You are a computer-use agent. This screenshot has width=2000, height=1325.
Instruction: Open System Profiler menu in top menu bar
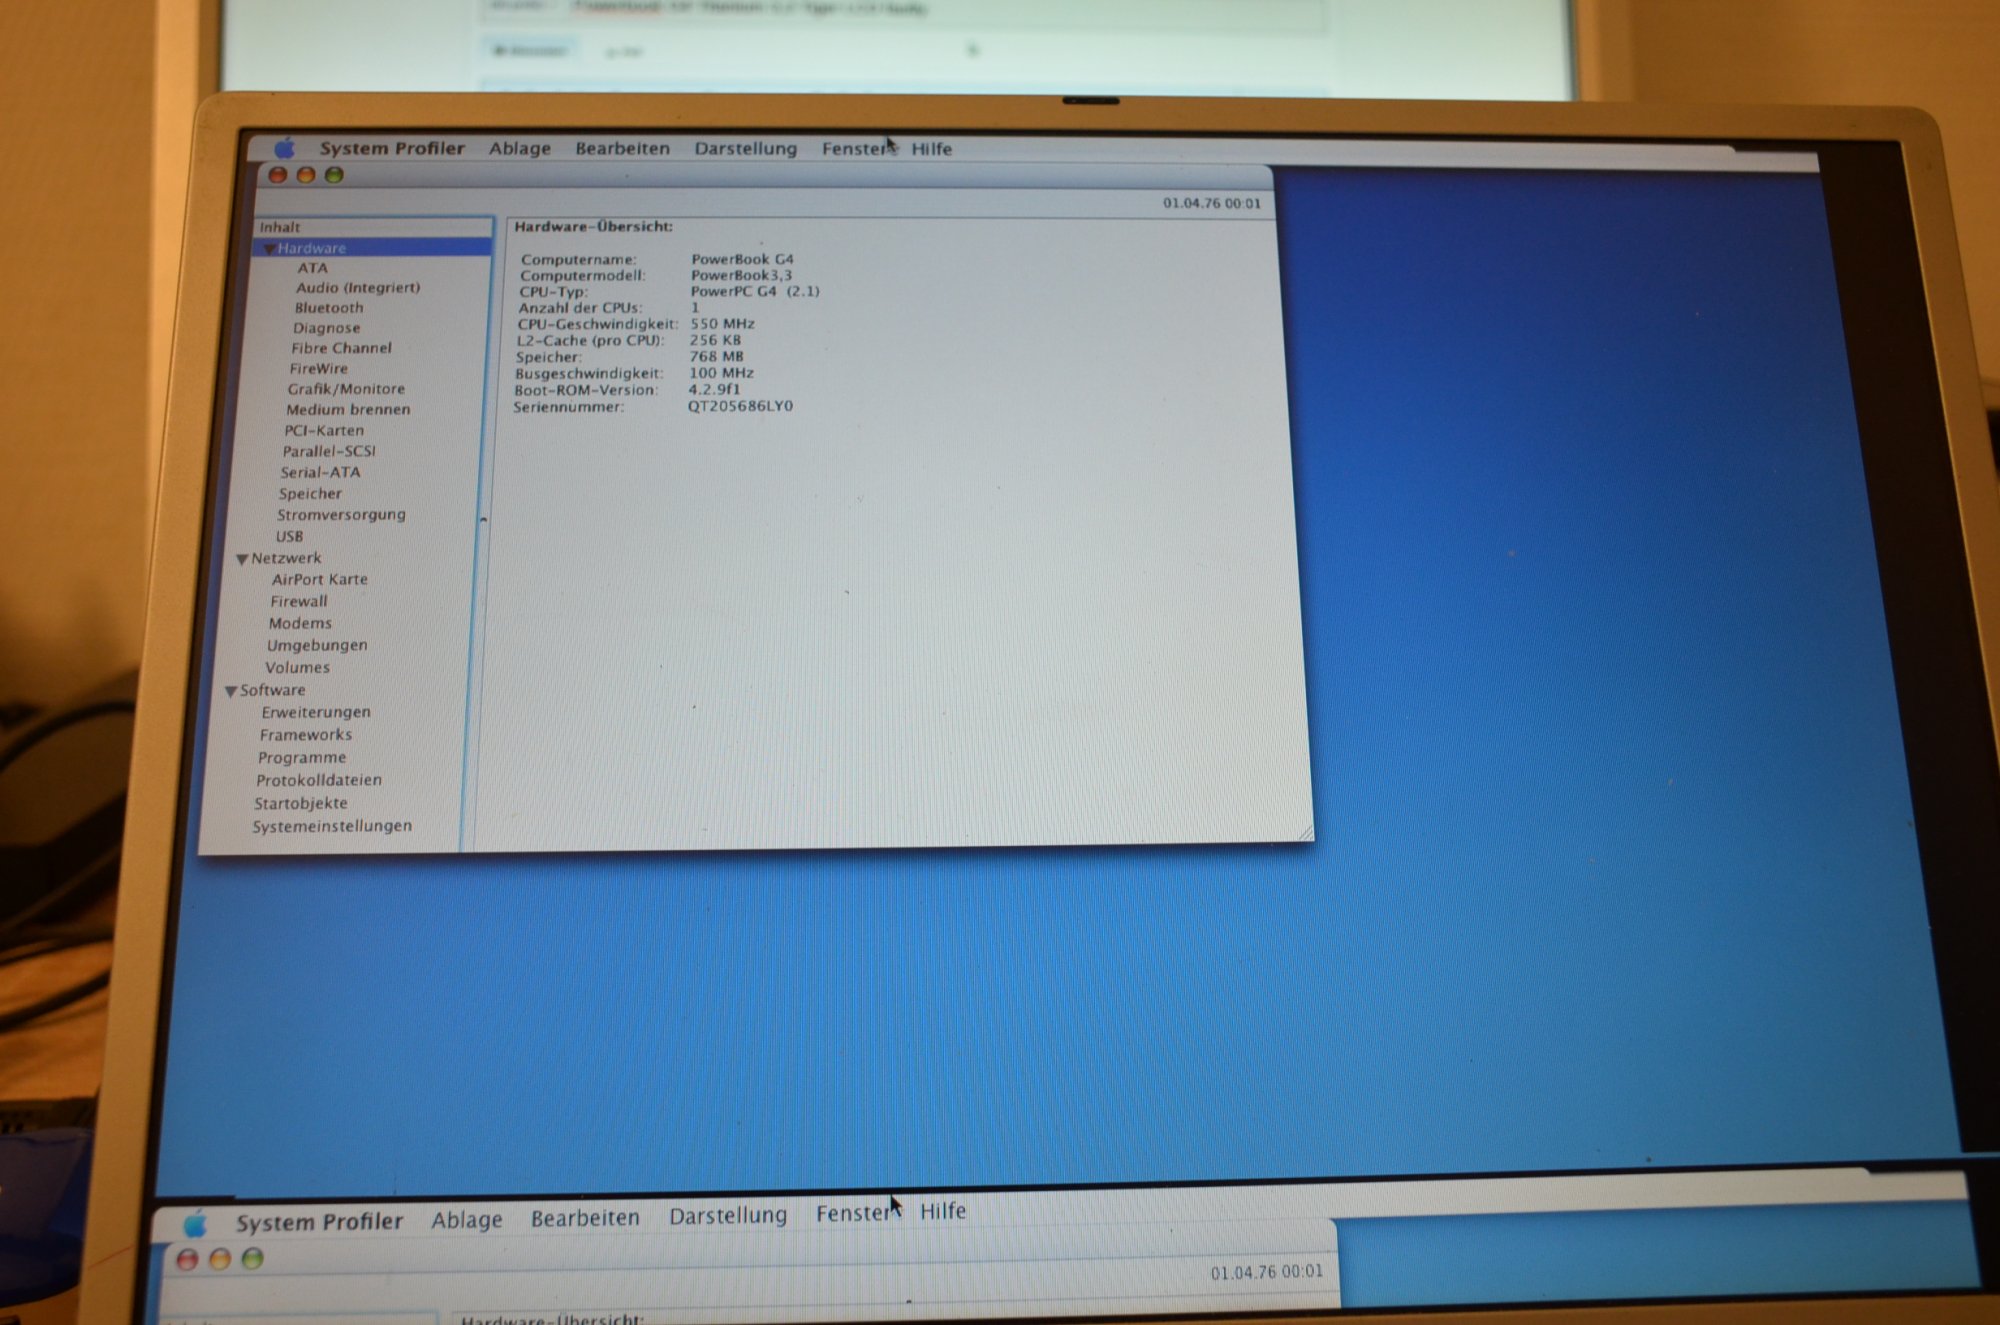coord(392,148)
